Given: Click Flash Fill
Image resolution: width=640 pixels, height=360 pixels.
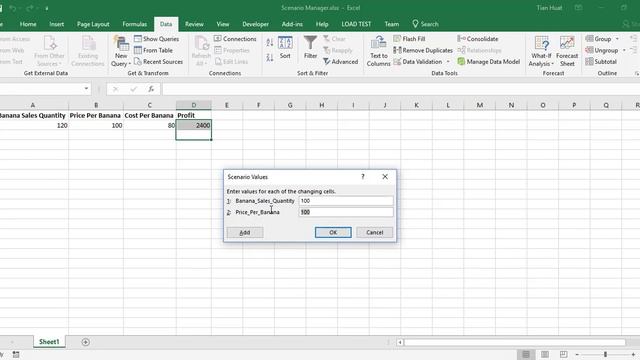Looking at the screenshot, I should click(409, 39).
